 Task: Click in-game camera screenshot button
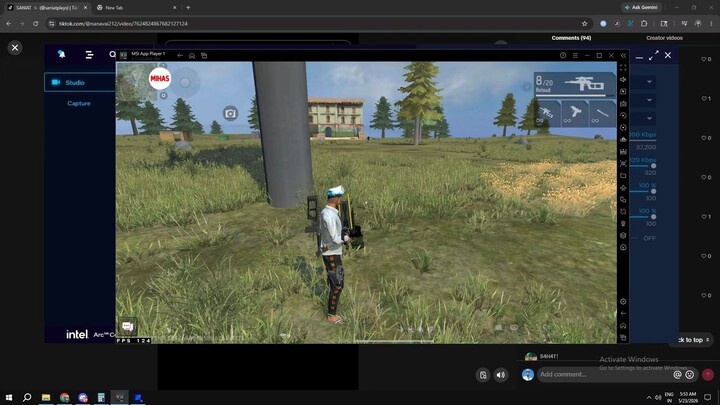click(231, 113)
